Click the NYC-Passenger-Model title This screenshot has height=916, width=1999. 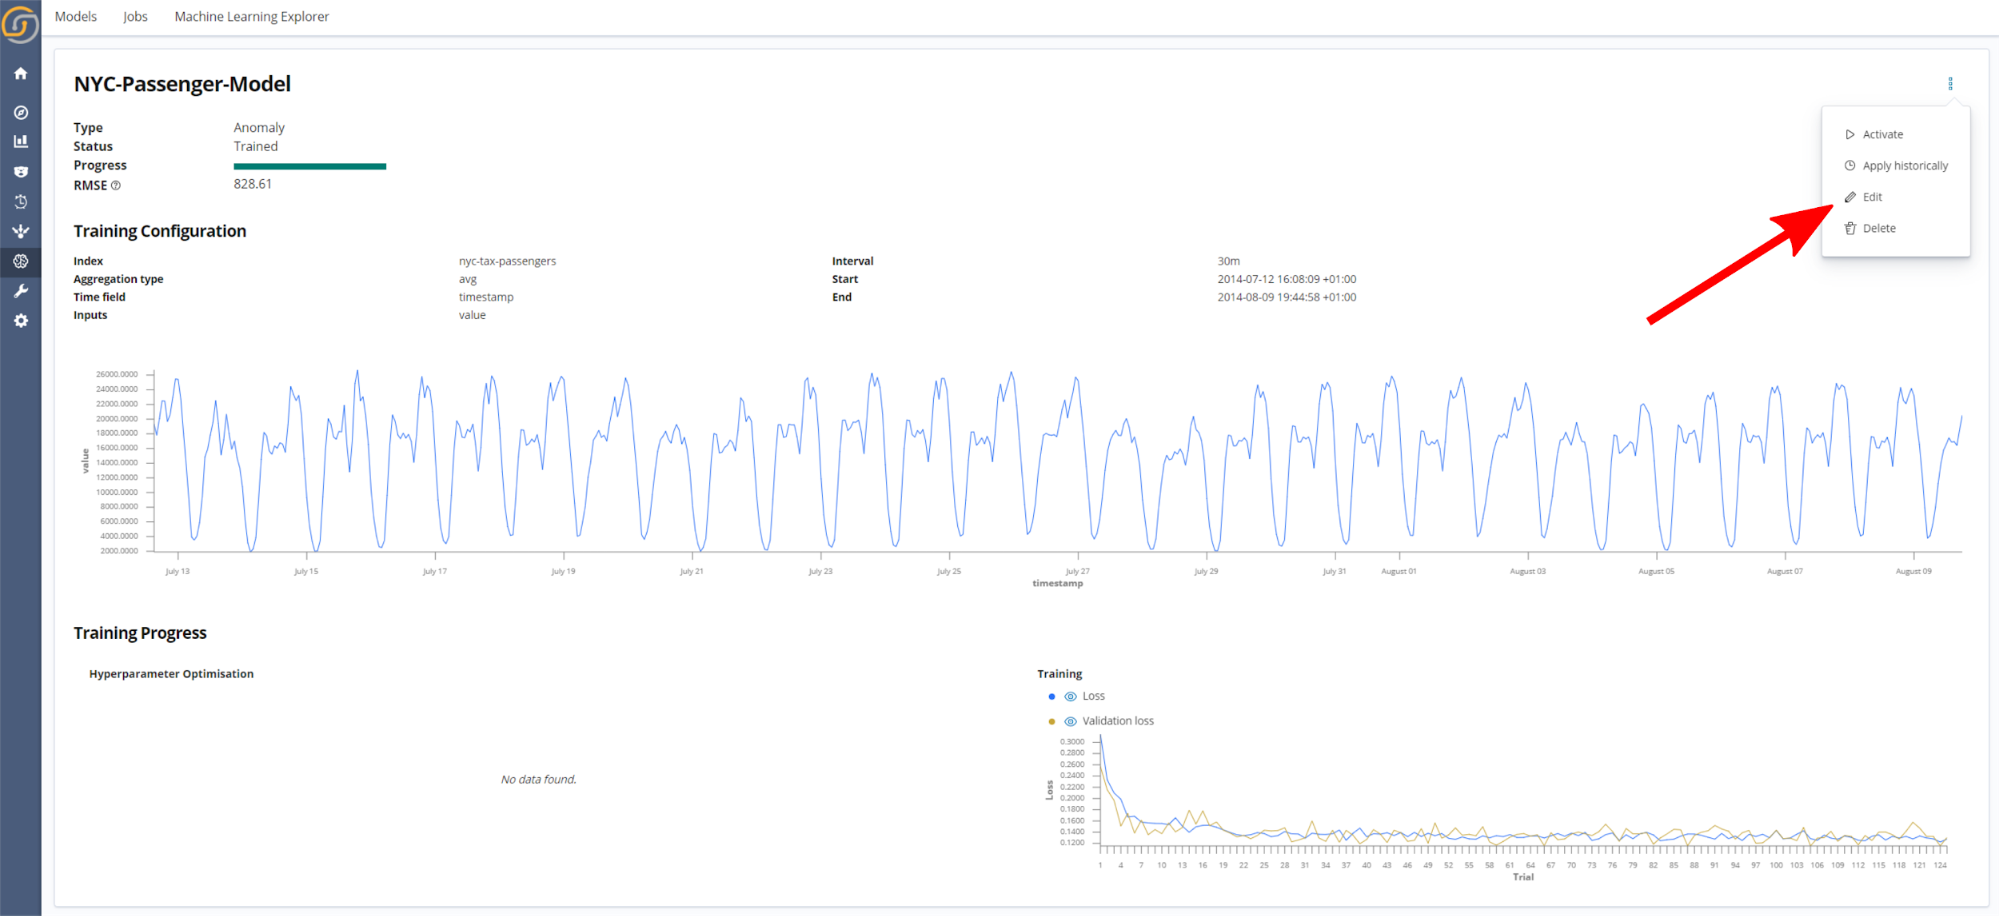[182, 84]
